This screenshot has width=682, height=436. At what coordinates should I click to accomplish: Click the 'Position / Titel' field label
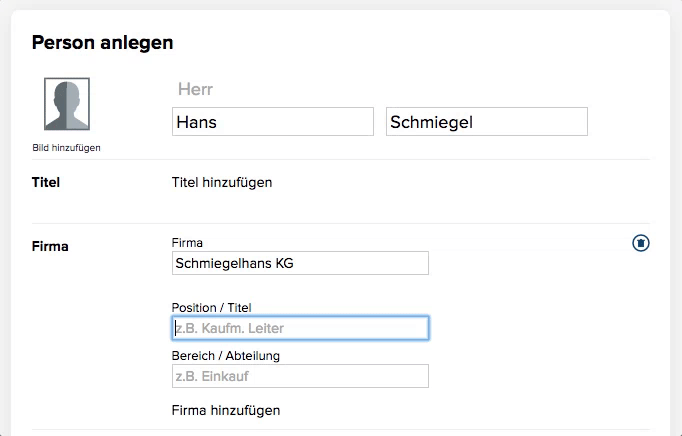tap(218, 307)
